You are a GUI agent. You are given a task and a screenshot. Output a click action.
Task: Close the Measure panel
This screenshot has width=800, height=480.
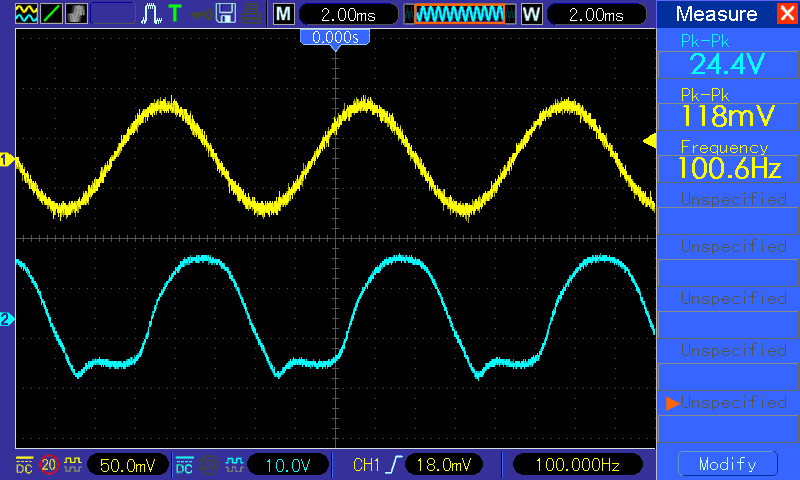click(x=785, y=14)
